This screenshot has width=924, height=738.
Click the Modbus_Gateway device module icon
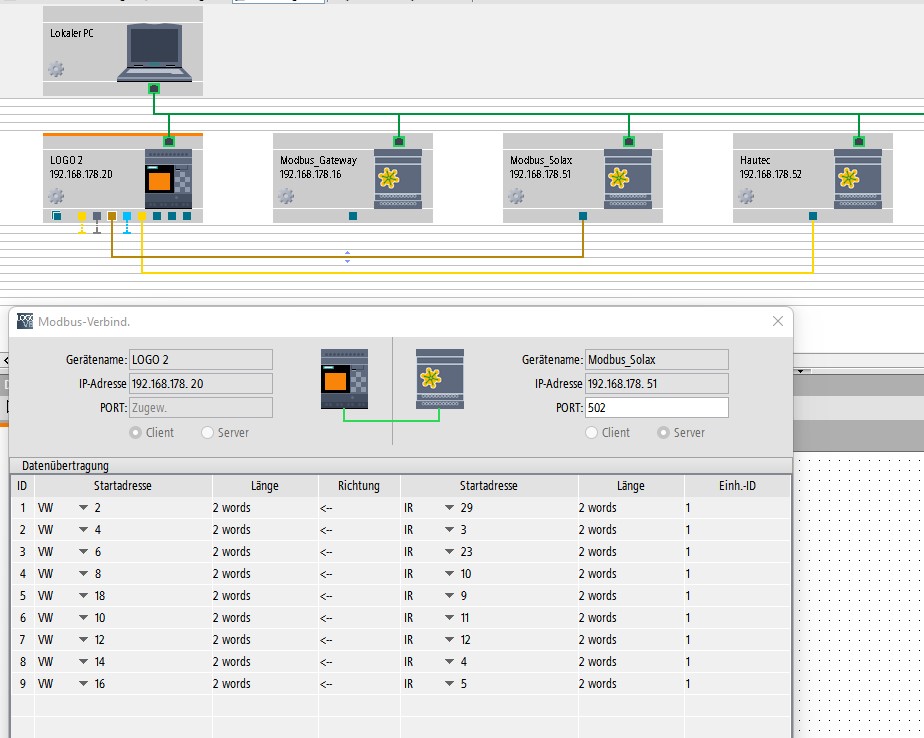click(x=398, y=179)
